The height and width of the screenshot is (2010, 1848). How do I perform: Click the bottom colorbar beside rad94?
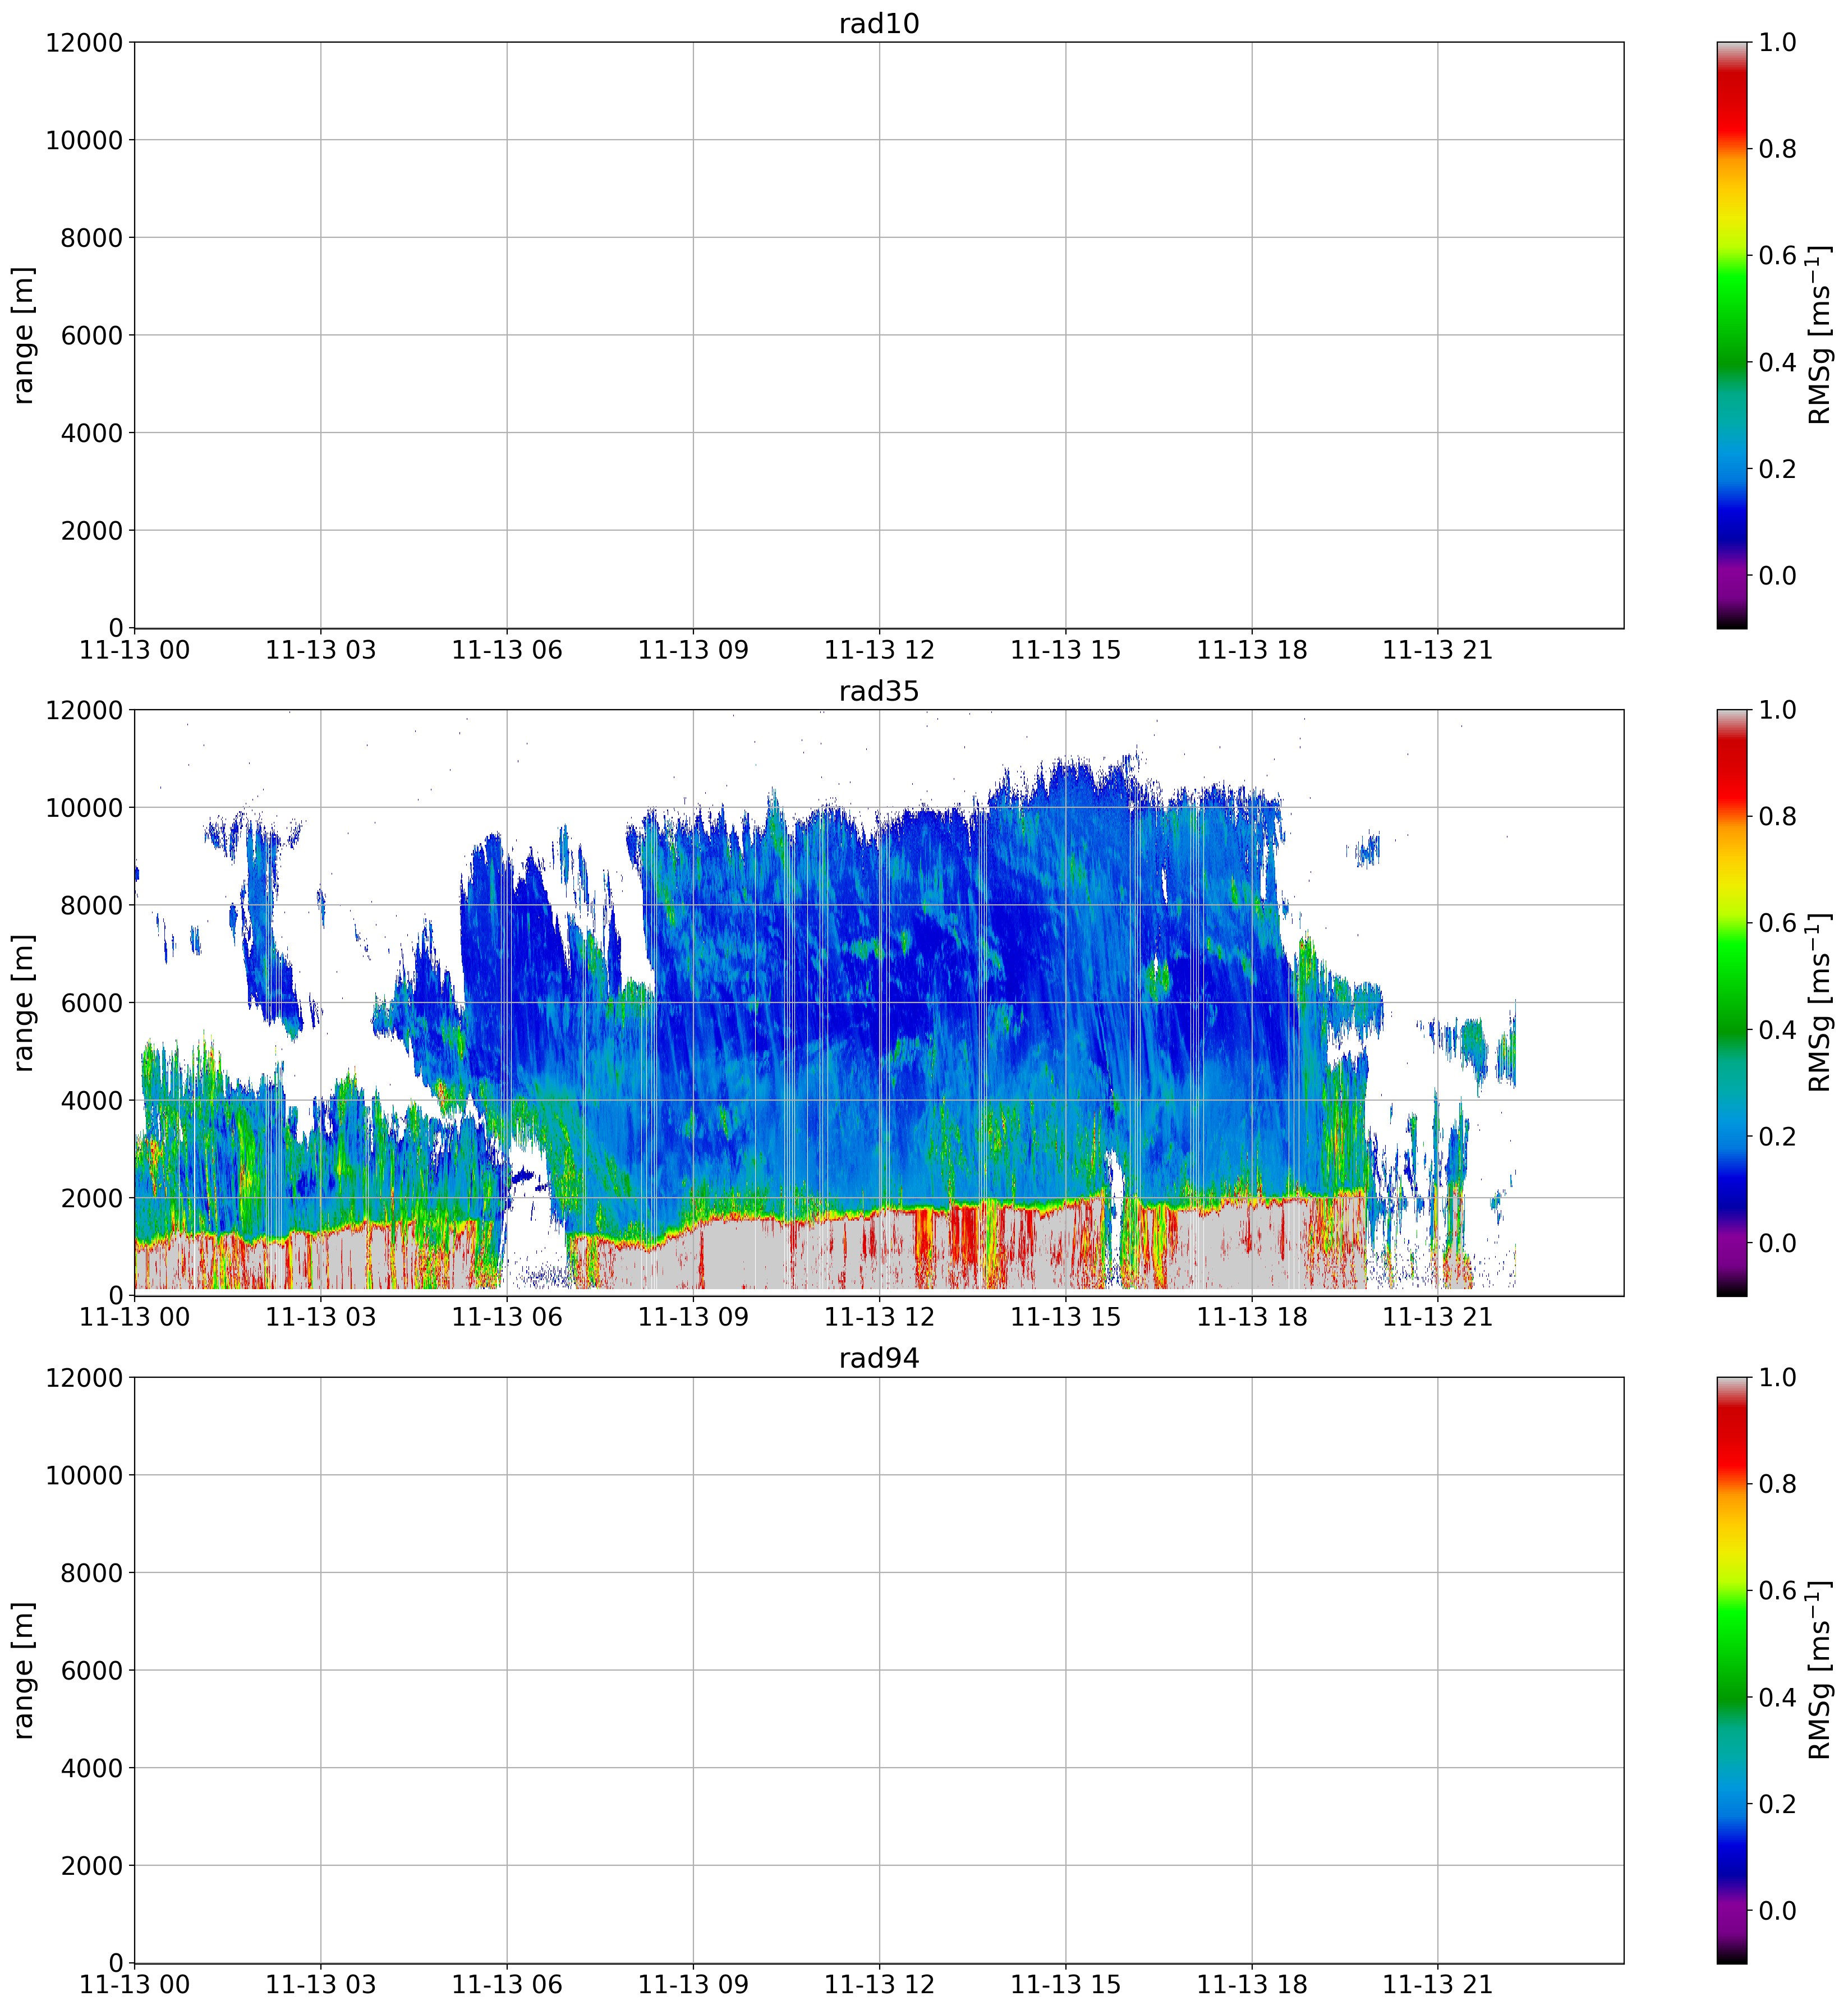tap(1732, 1670)
